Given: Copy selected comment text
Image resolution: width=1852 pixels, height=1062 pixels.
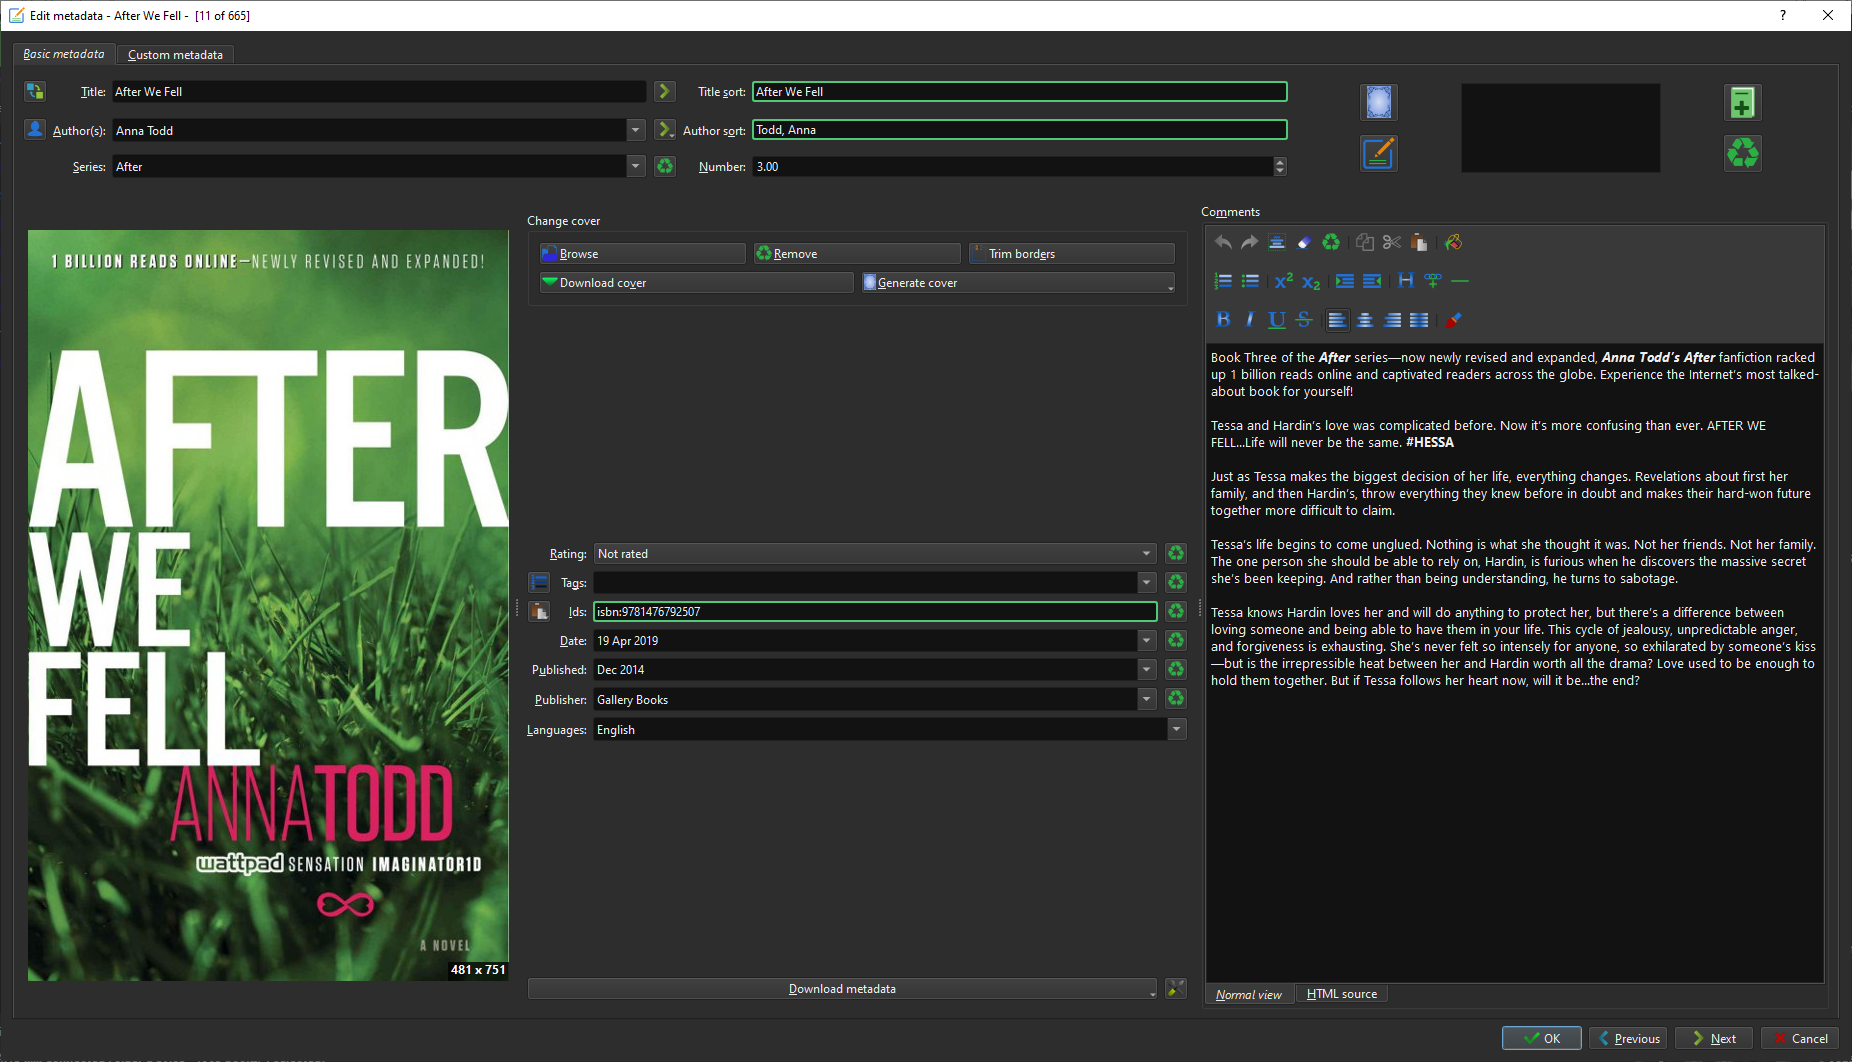Looking at the screenshot, I should (x=1364, y=242).
